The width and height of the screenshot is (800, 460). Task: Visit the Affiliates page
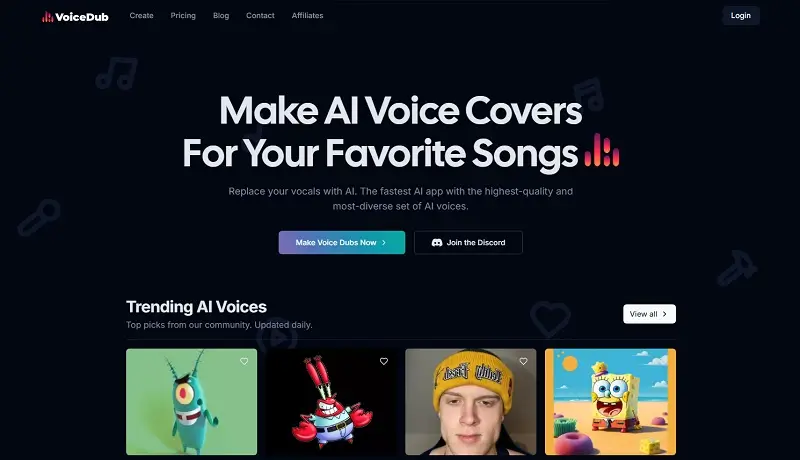(x=307, y=16)
